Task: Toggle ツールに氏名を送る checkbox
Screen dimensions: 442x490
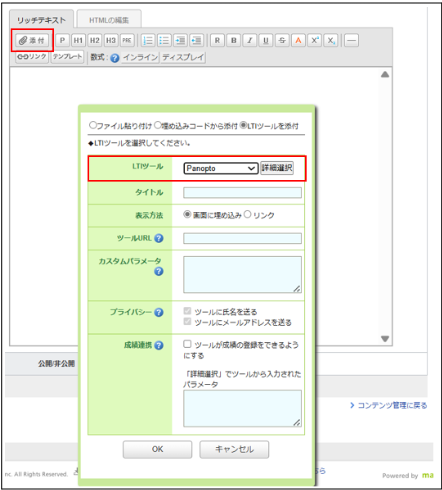Action: pos(187,311)
